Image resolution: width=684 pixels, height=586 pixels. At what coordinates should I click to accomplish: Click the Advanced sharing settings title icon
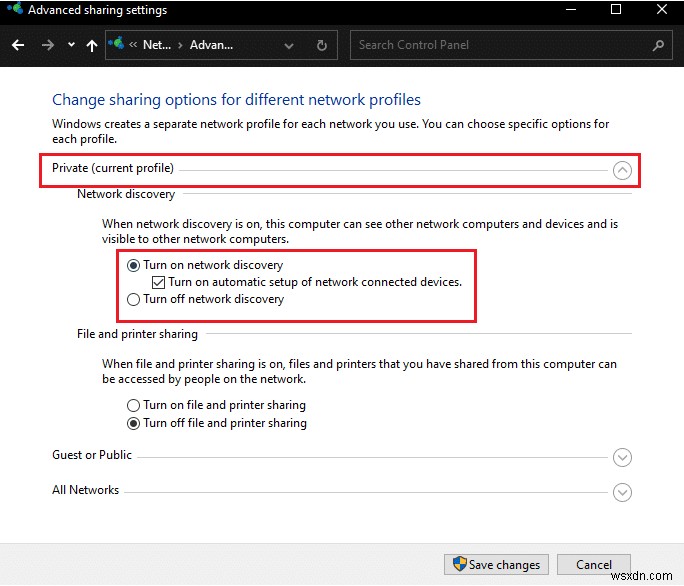pos(15,9)
